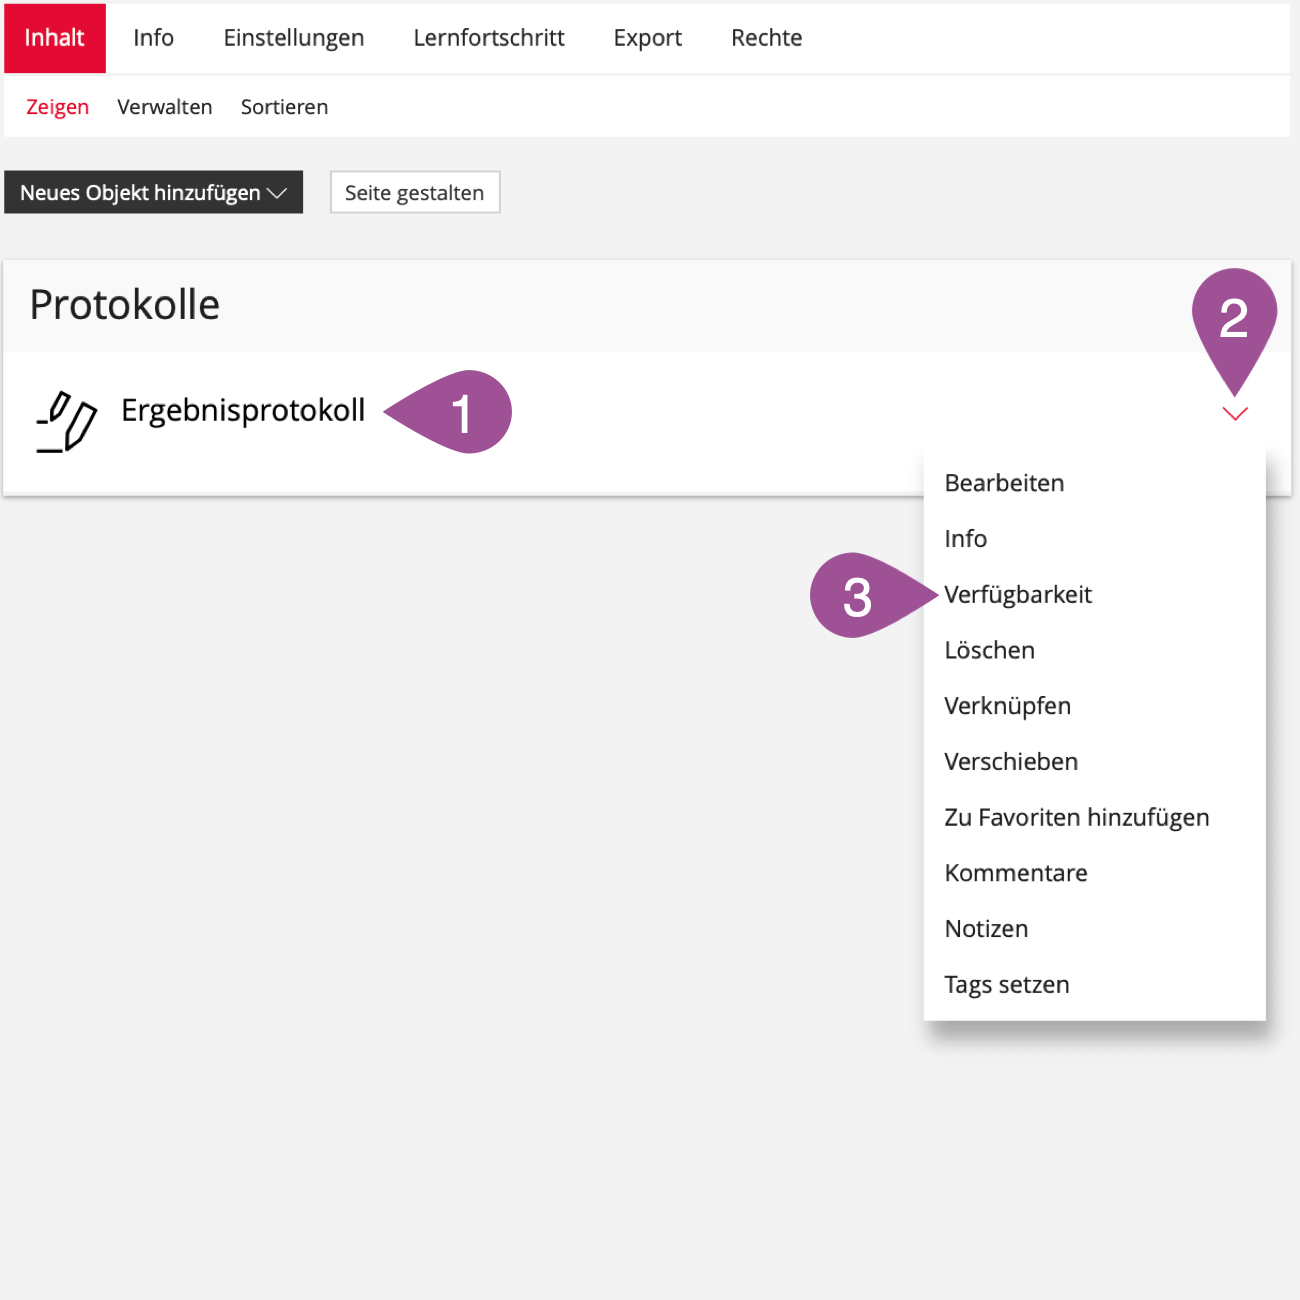The width and height of the screenshot is (1300, 1300).
Task: Select the Zeigen sub-tab
Action: coord(57,107)
